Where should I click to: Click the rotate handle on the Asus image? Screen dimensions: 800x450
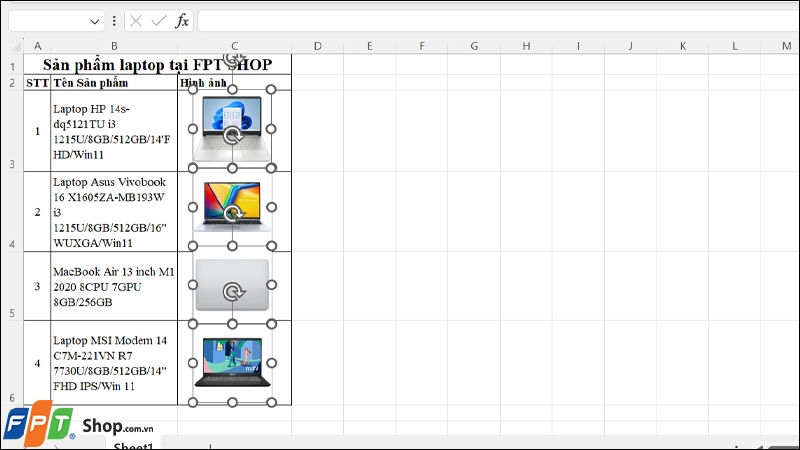coord(234,213)
